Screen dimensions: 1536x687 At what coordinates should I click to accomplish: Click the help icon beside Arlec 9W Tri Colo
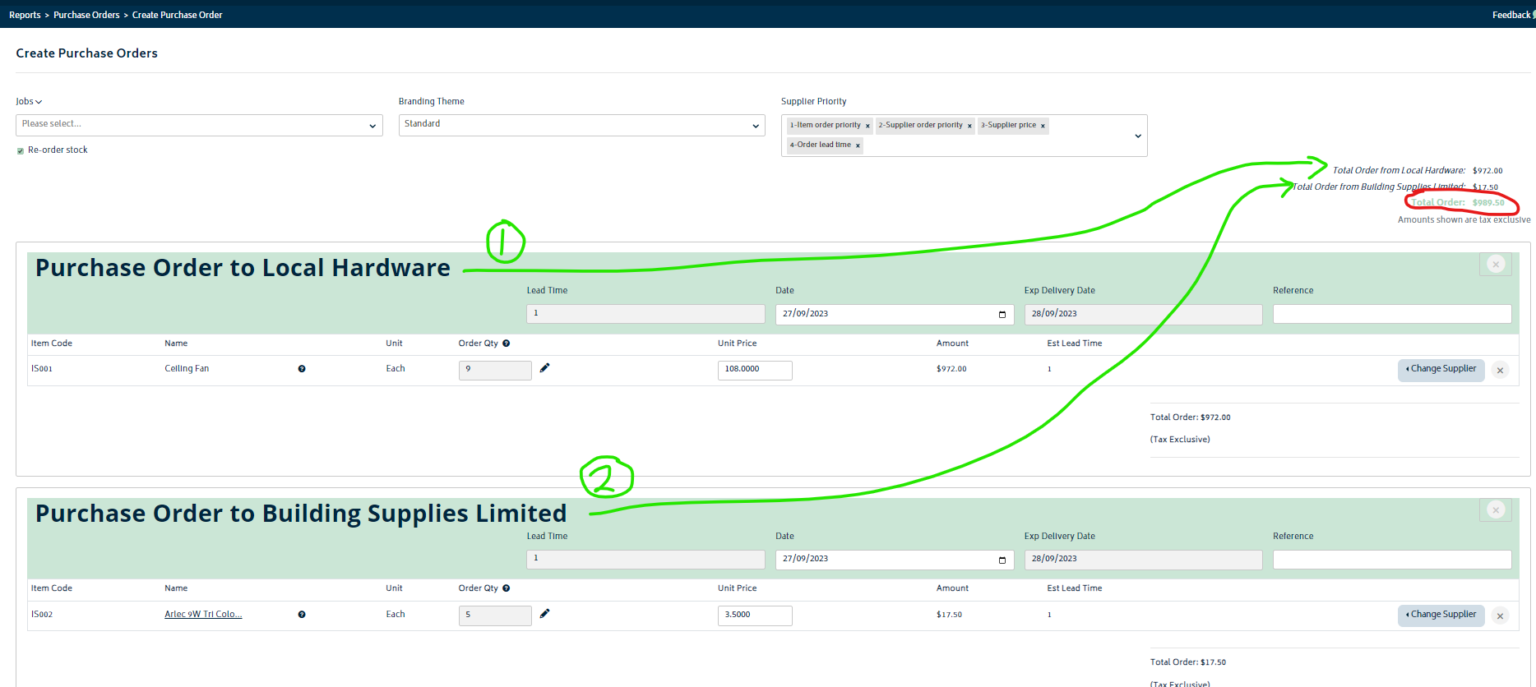pyautogui.click(x=301, y=614)
